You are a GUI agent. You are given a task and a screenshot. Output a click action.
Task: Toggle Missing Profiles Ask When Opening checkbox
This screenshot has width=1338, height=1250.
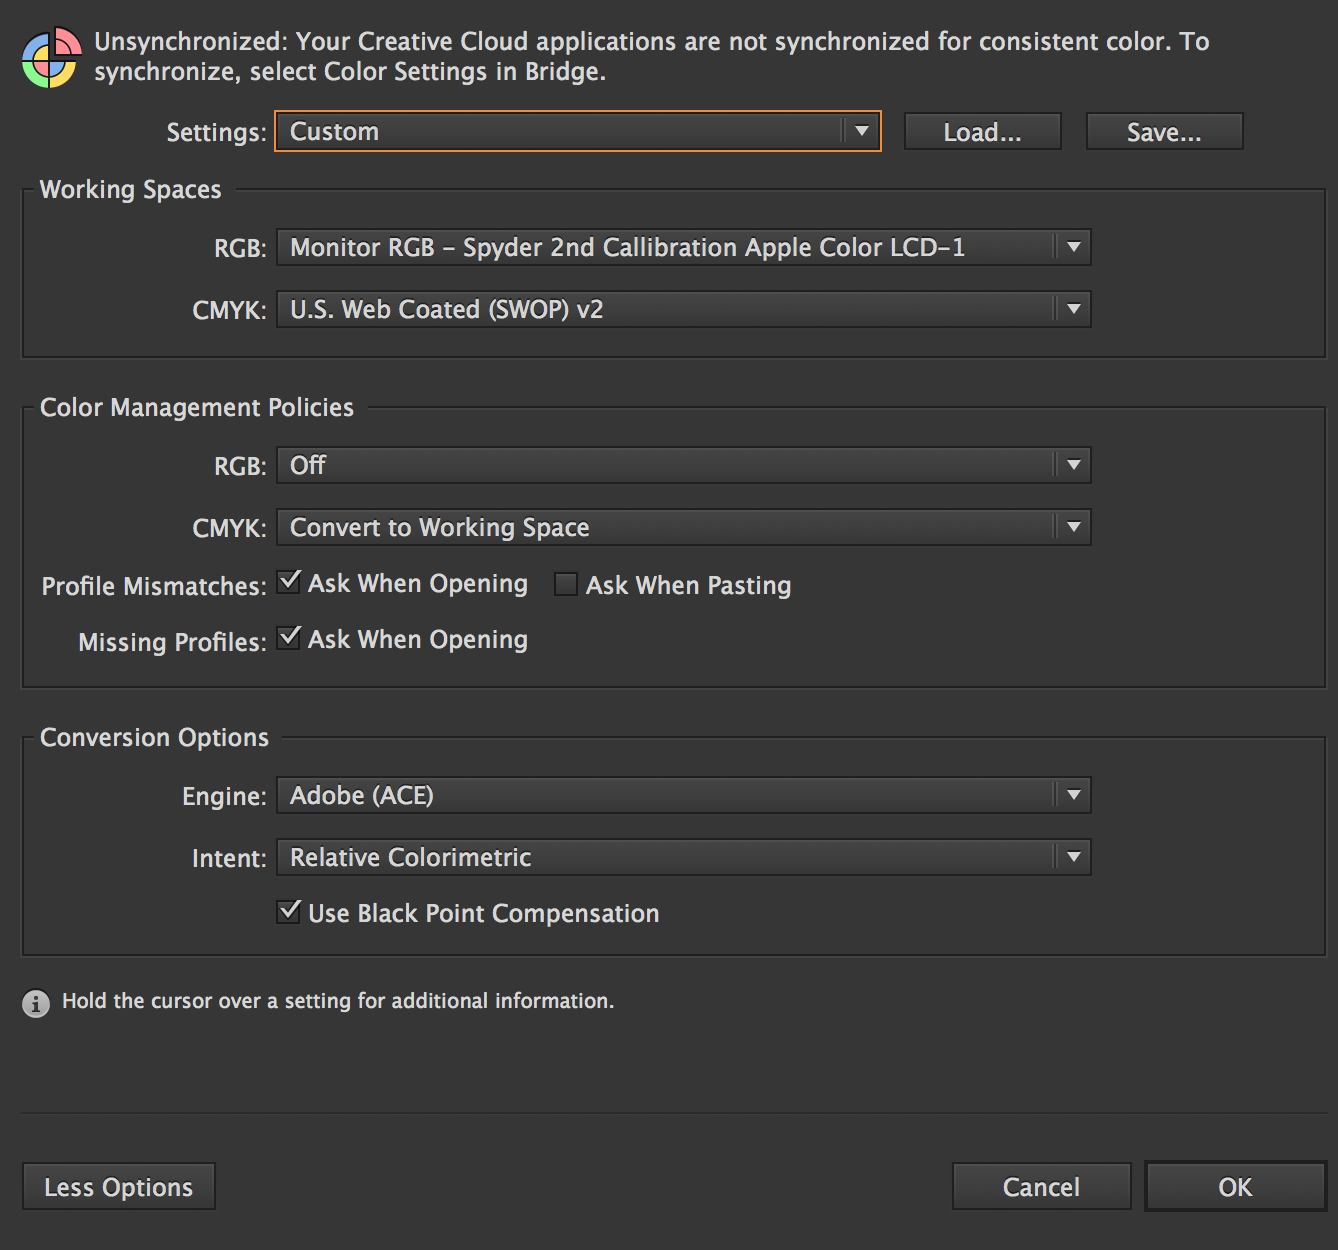289,638
